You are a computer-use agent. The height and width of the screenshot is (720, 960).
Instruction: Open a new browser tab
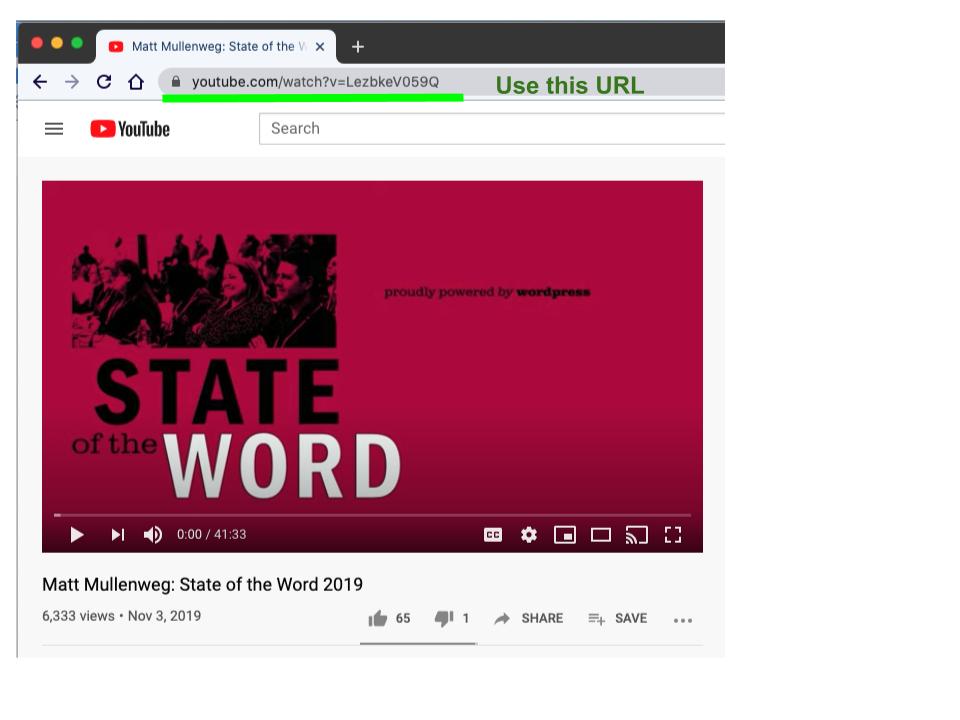point(357,46)
